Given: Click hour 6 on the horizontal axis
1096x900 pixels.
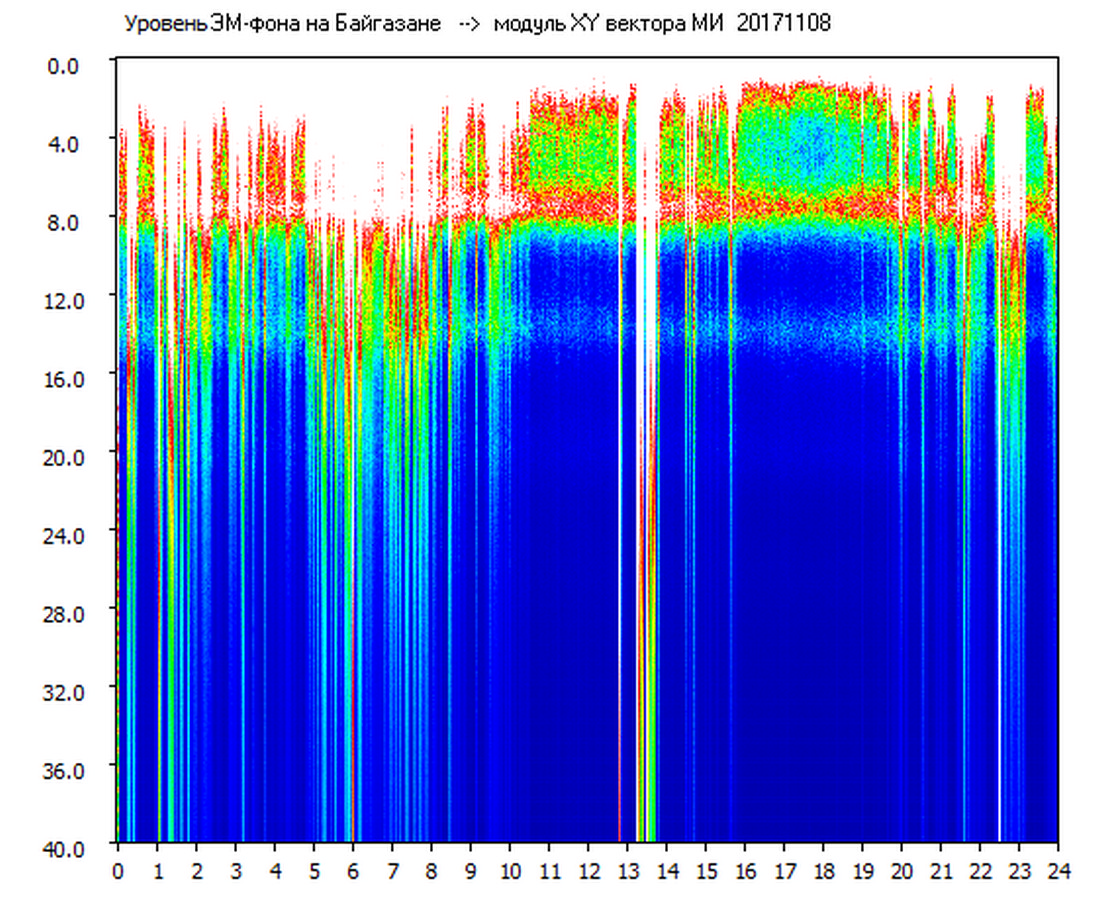Looking at the screenshot, I should [x=353, y=870].
